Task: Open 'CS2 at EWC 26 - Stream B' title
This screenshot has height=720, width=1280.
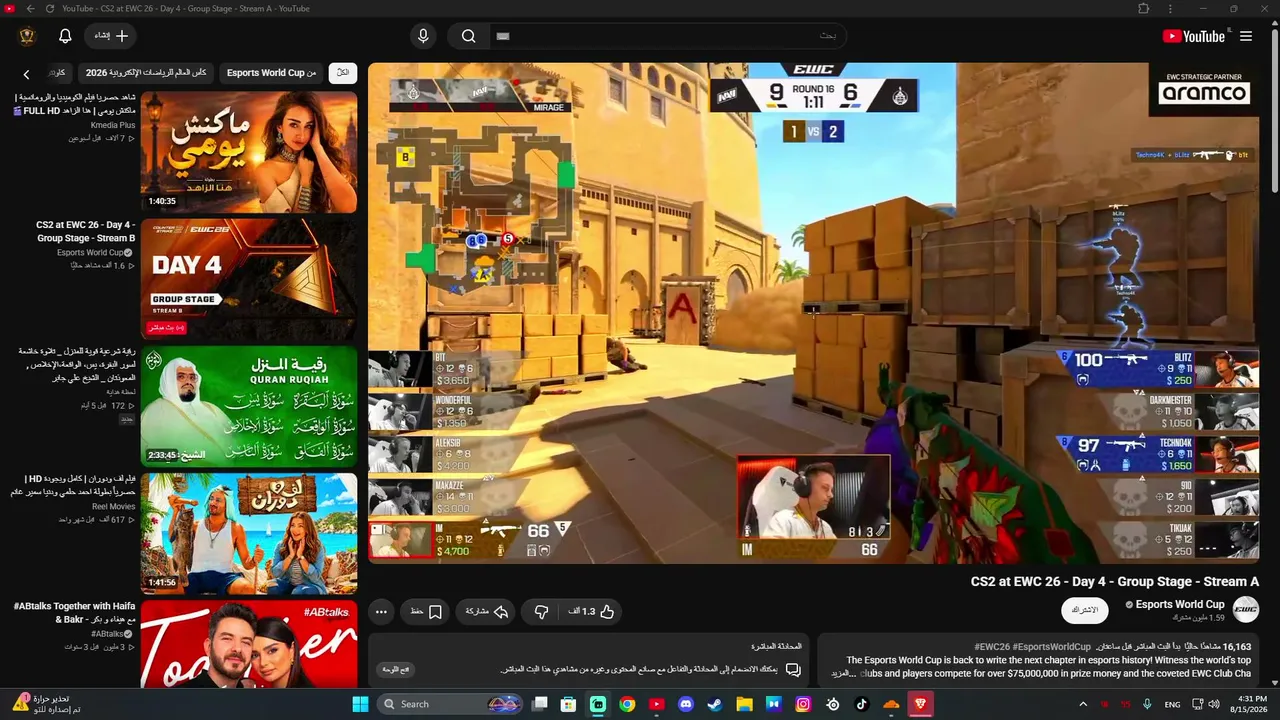Action: coord(86,231)
